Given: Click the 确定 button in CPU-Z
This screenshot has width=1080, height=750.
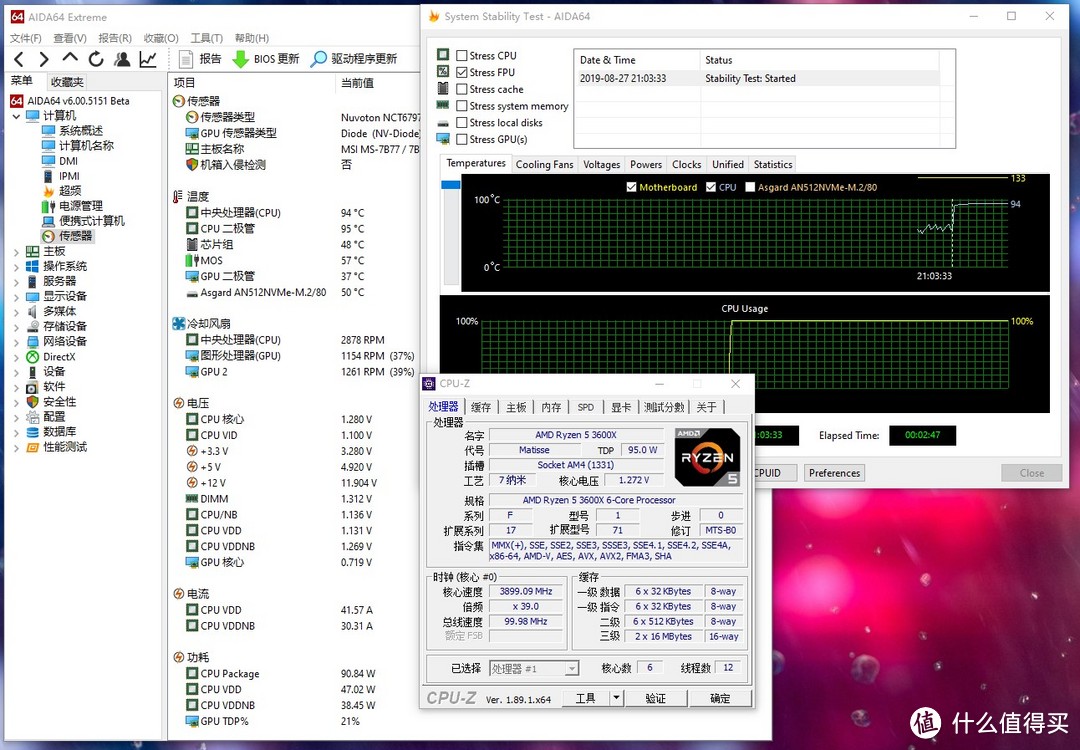Looking at the screenshot, I should pos(720,698).
